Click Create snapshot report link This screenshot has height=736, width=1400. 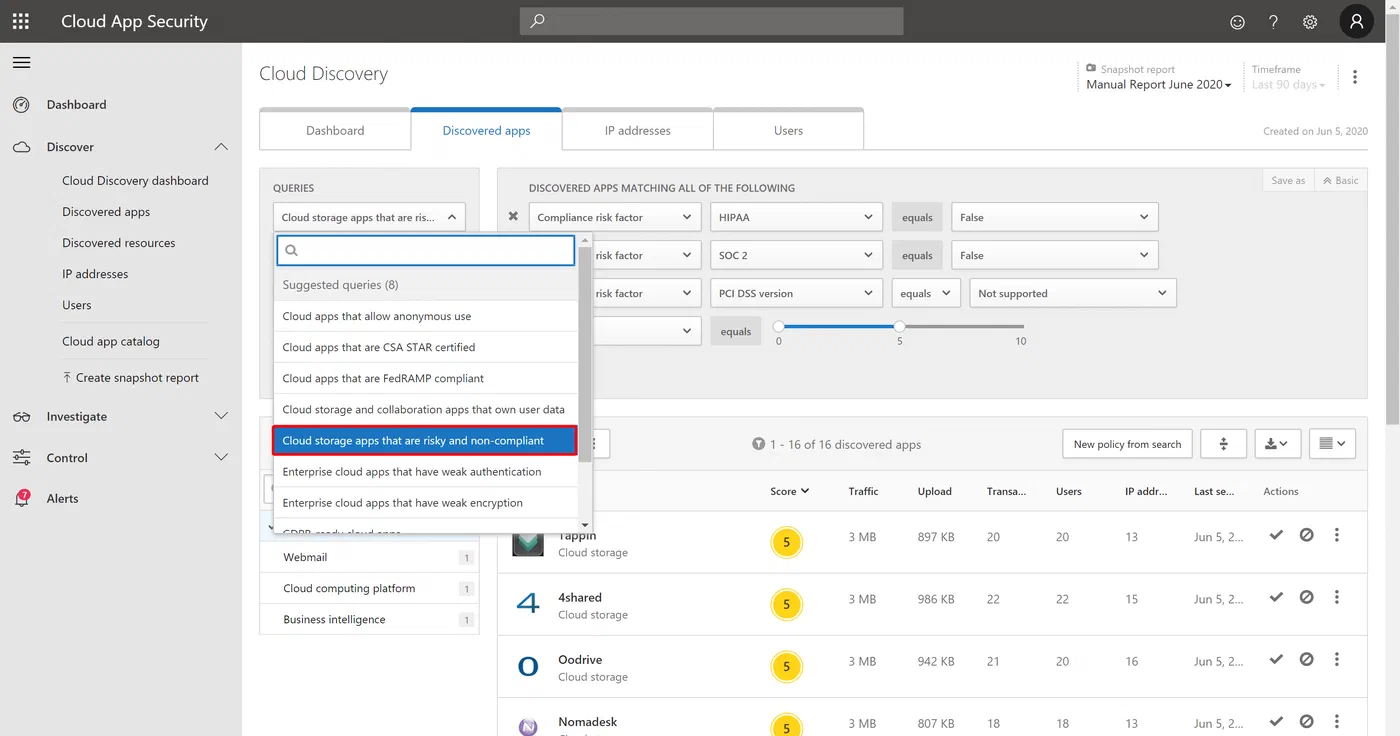click(x=130, y=378)
